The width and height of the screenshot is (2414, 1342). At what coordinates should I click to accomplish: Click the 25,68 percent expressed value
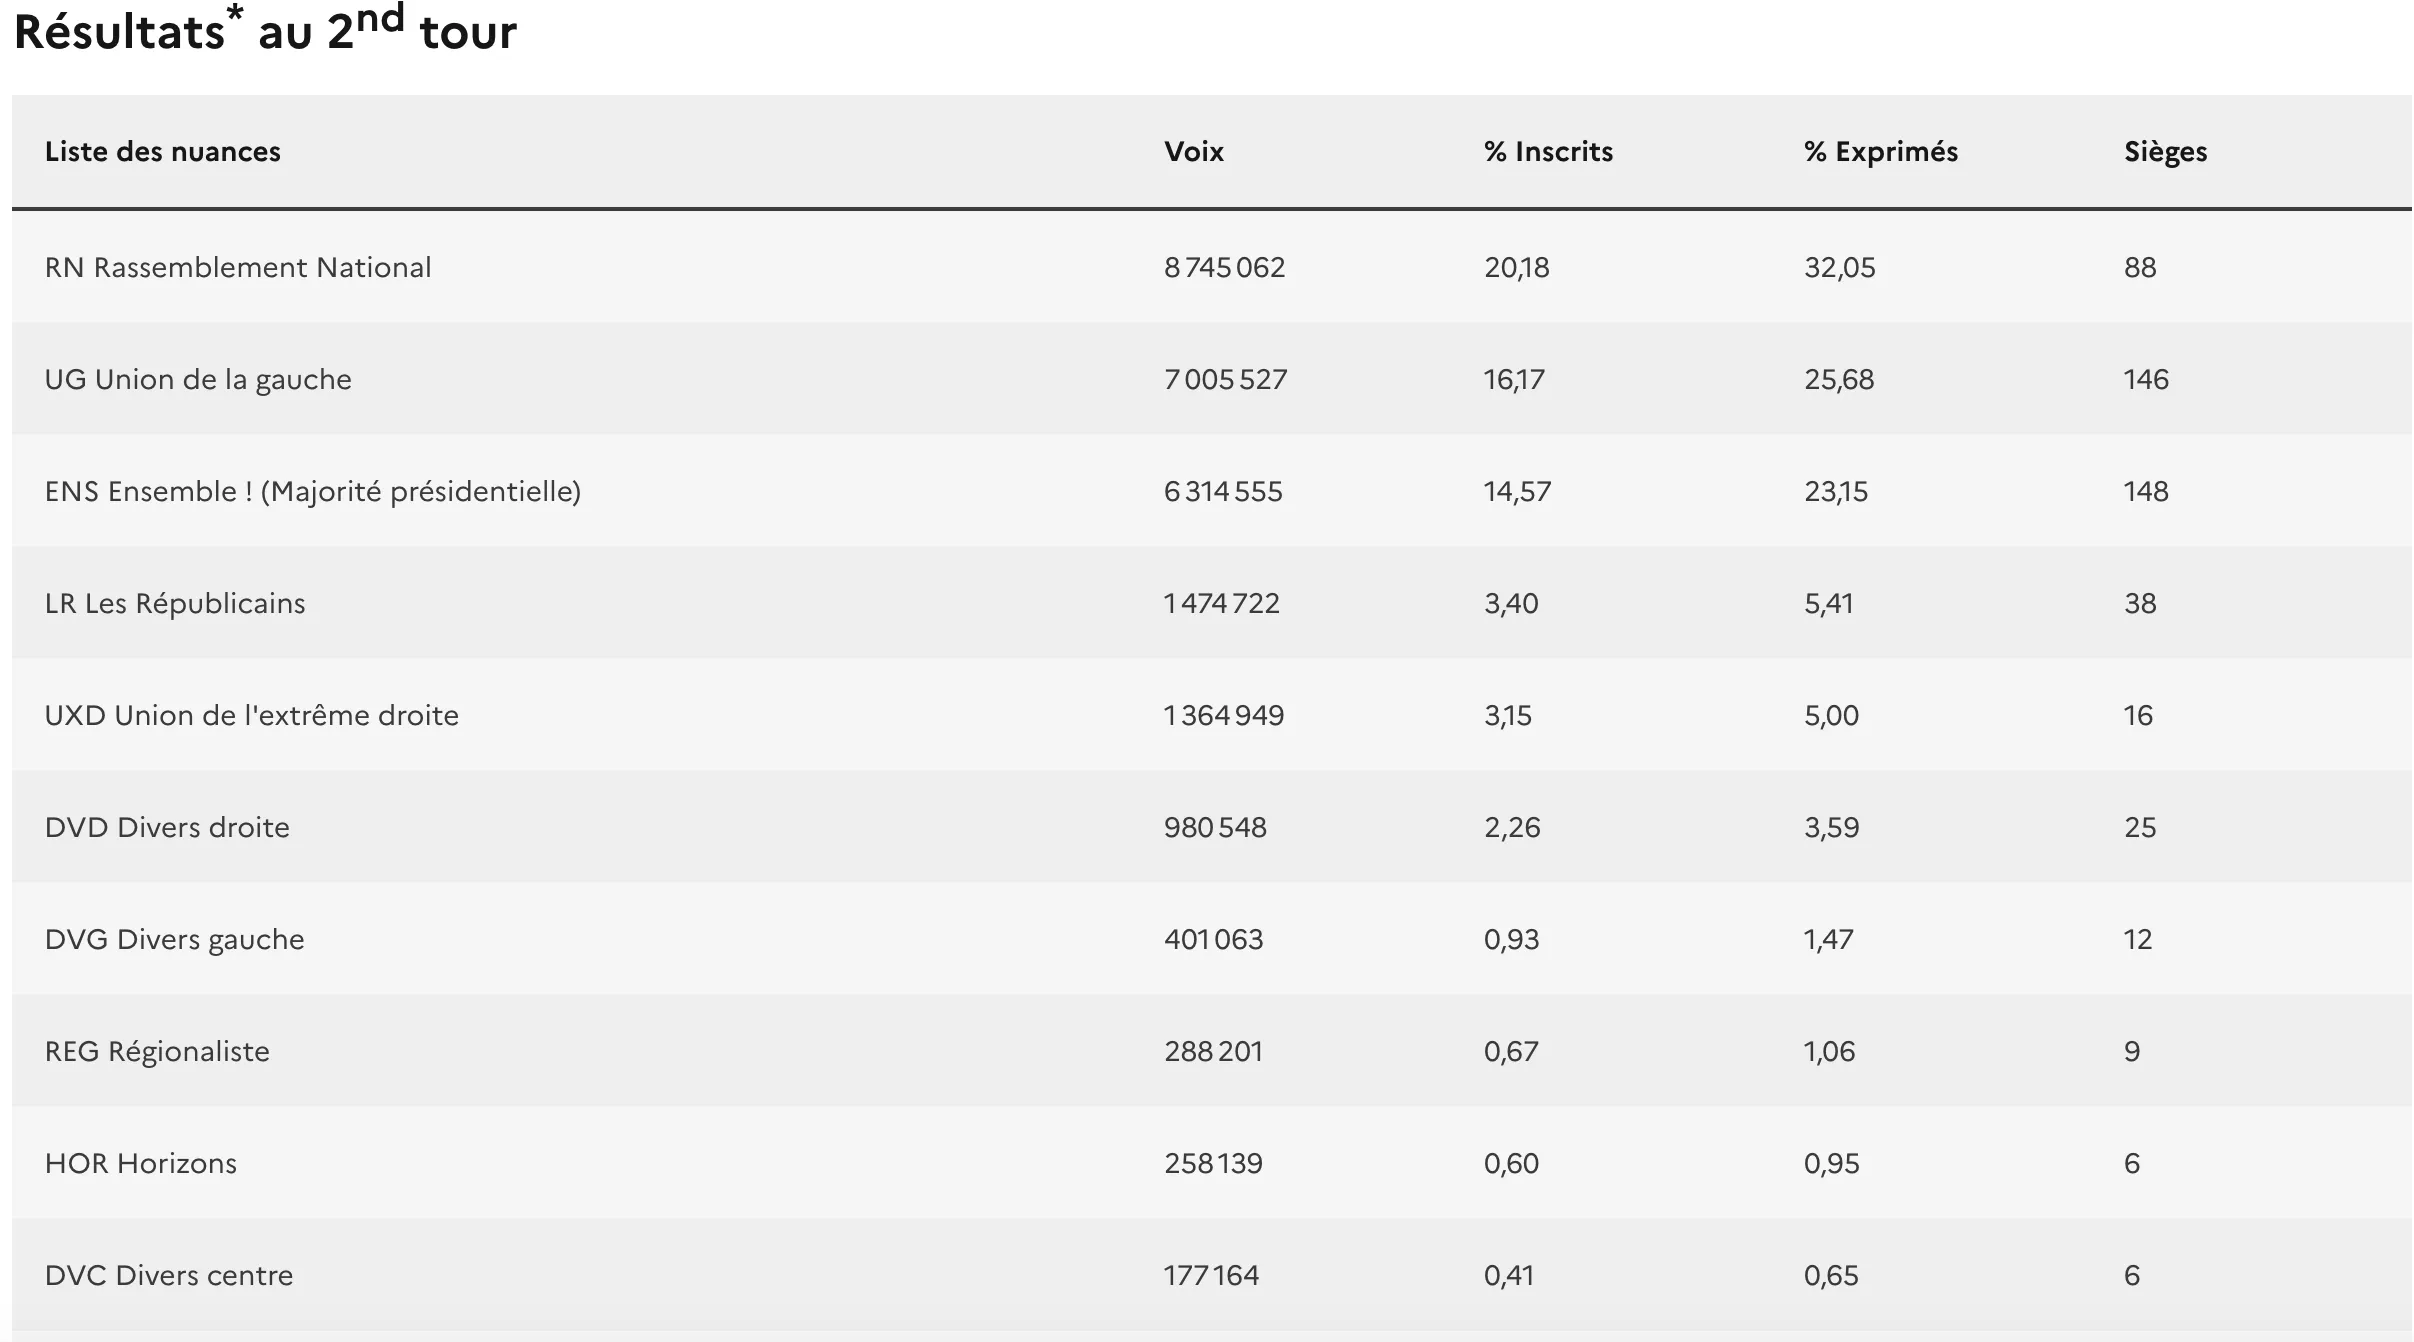point(1838,380)
